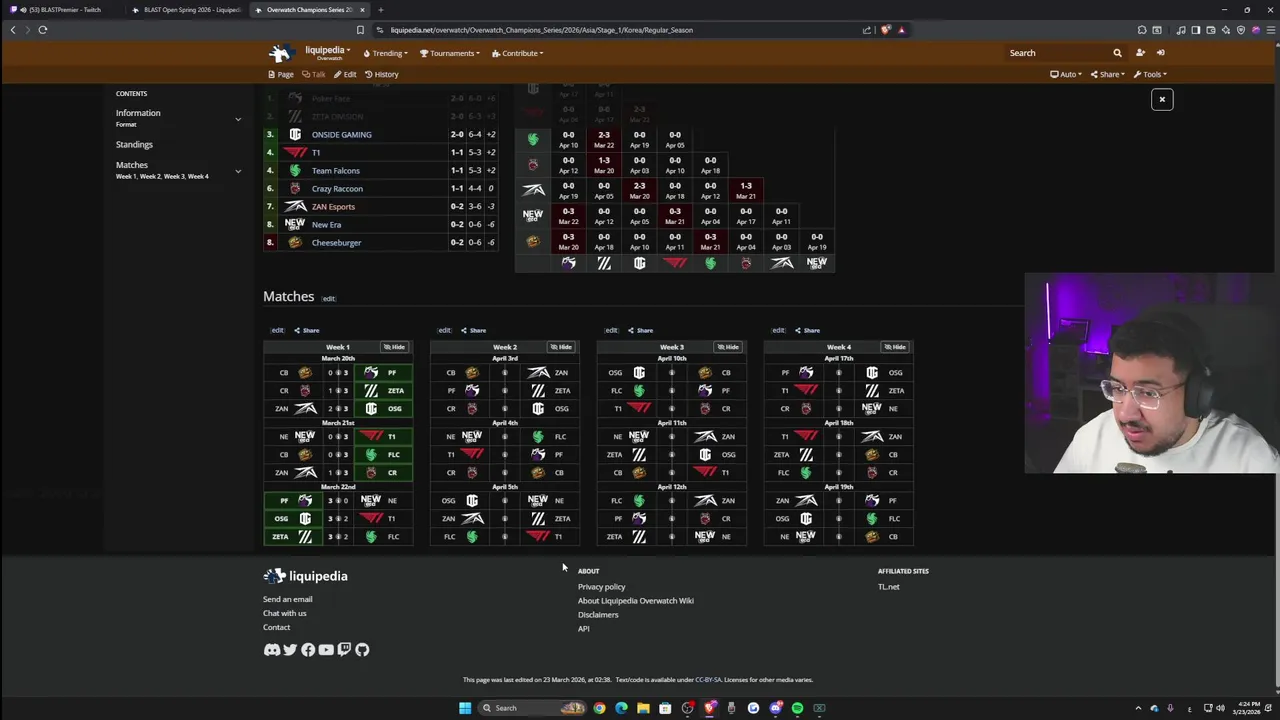Open the TL.net affiliated site link
This screenshot has height=720, width=1280.
click(888, 587)
